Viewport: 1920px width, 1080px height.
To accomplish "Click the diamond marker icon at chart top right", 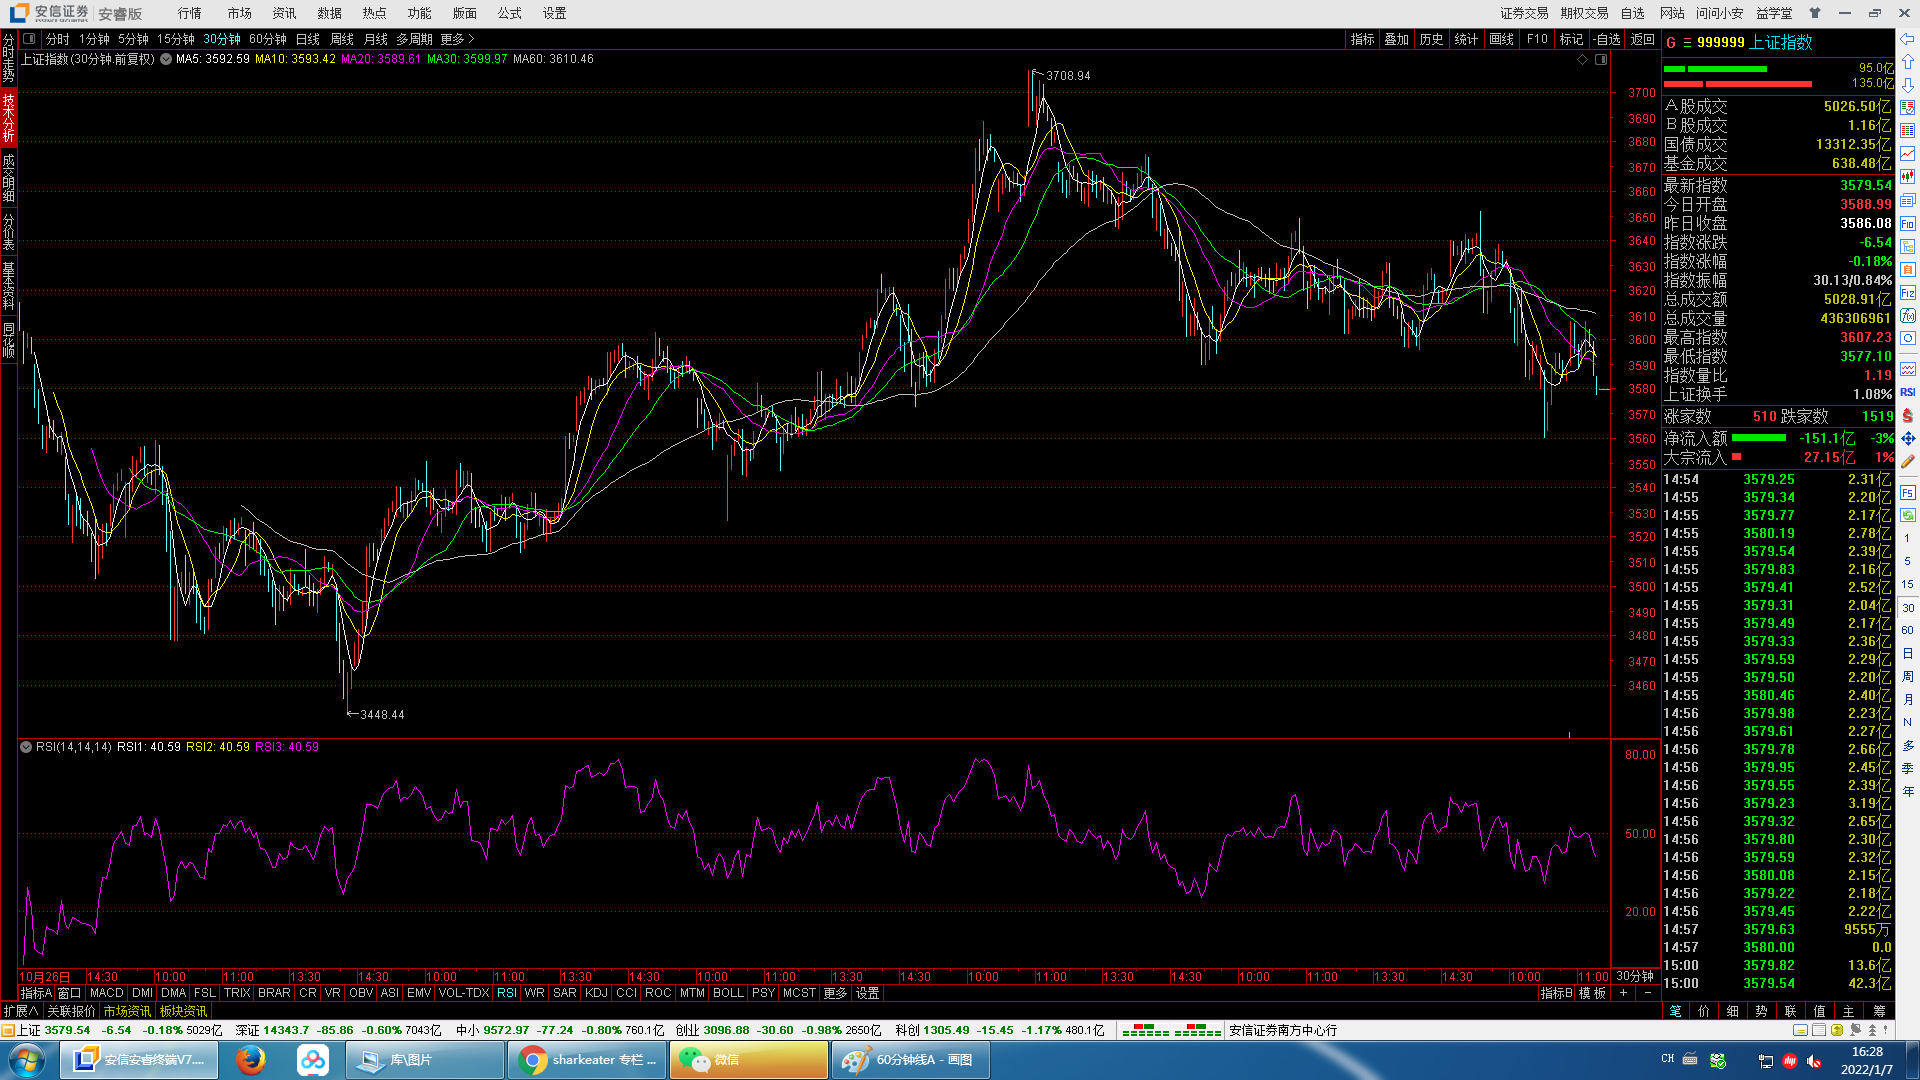I will [x=1583, y=59].
